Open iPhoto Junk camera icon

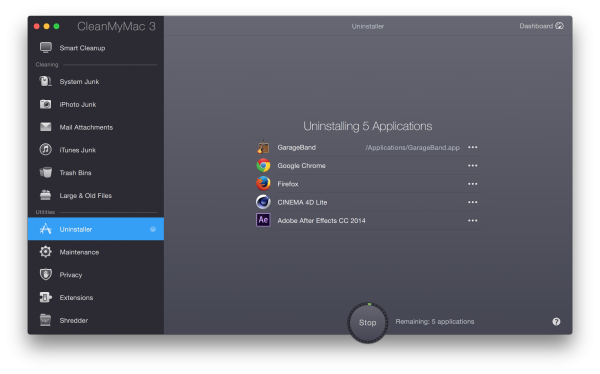46,104
